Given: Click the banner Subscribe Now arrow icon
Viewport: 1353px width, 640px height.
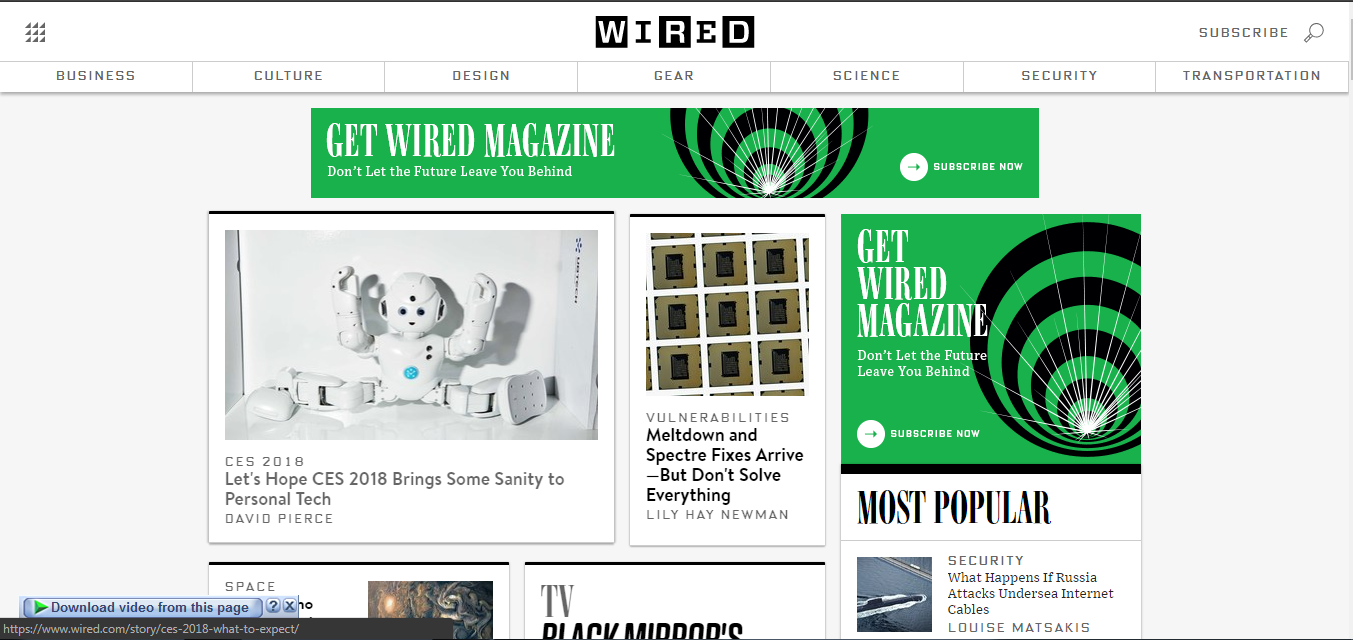Looking at the screenshot, I should coord(914,167).
